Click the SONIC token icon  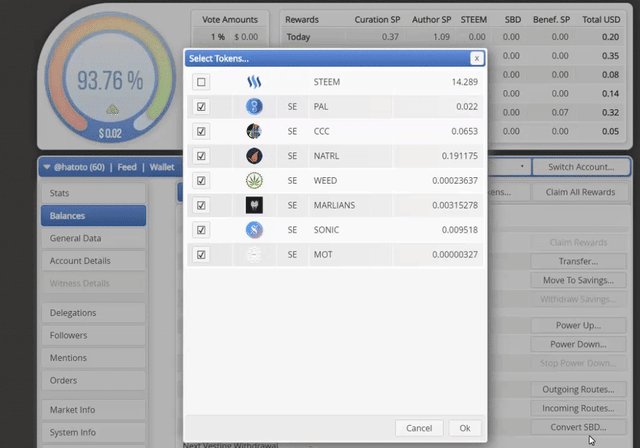point(254,230)
